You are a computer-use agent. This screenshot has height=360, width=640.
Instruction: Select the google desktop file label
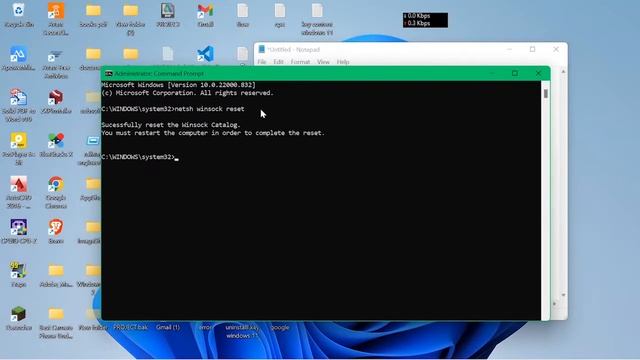point(280,327)
